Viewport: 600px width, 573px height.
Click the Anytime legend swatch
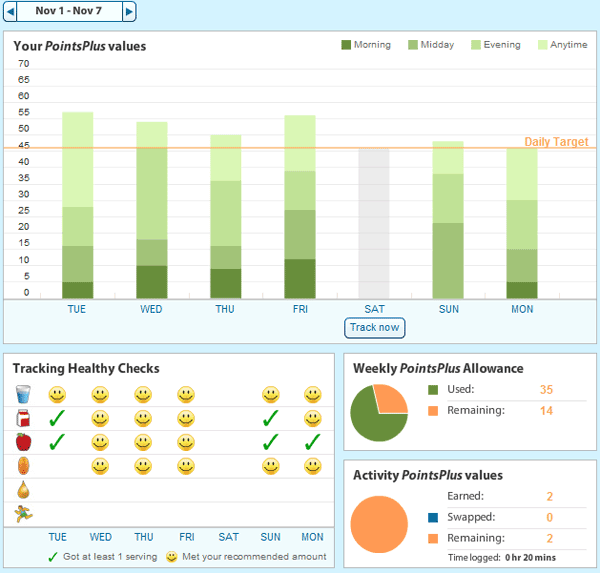tap(543, 45)
